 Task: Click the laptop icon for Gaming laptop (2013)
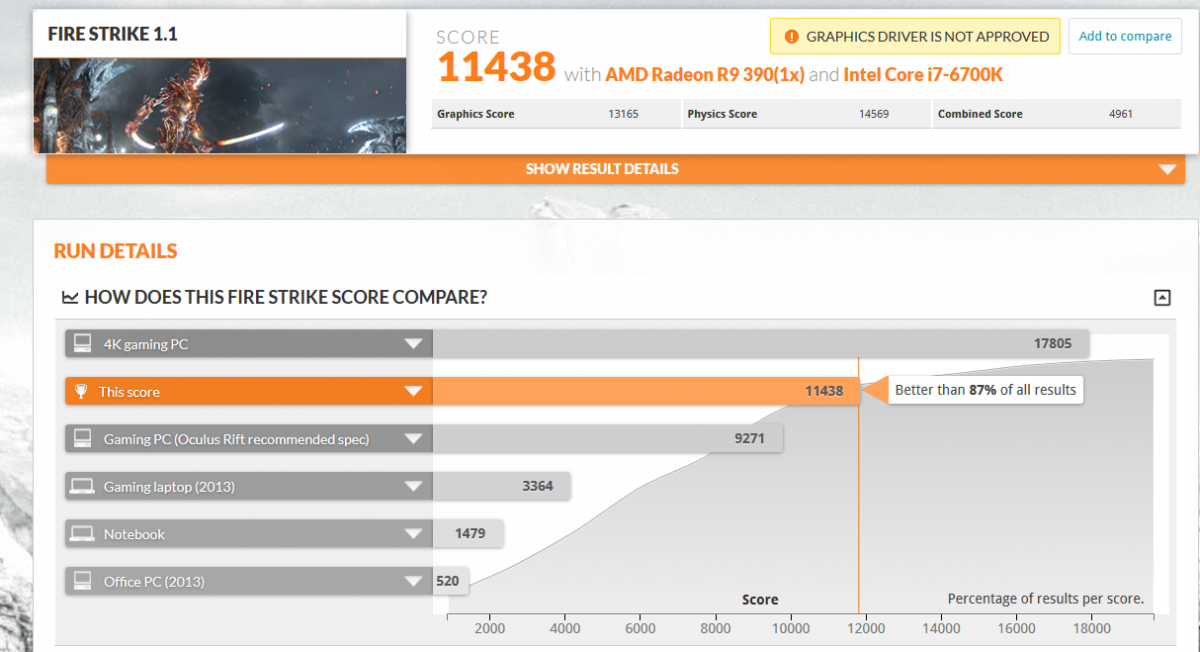pyautogui.click(x=83, y=487)
